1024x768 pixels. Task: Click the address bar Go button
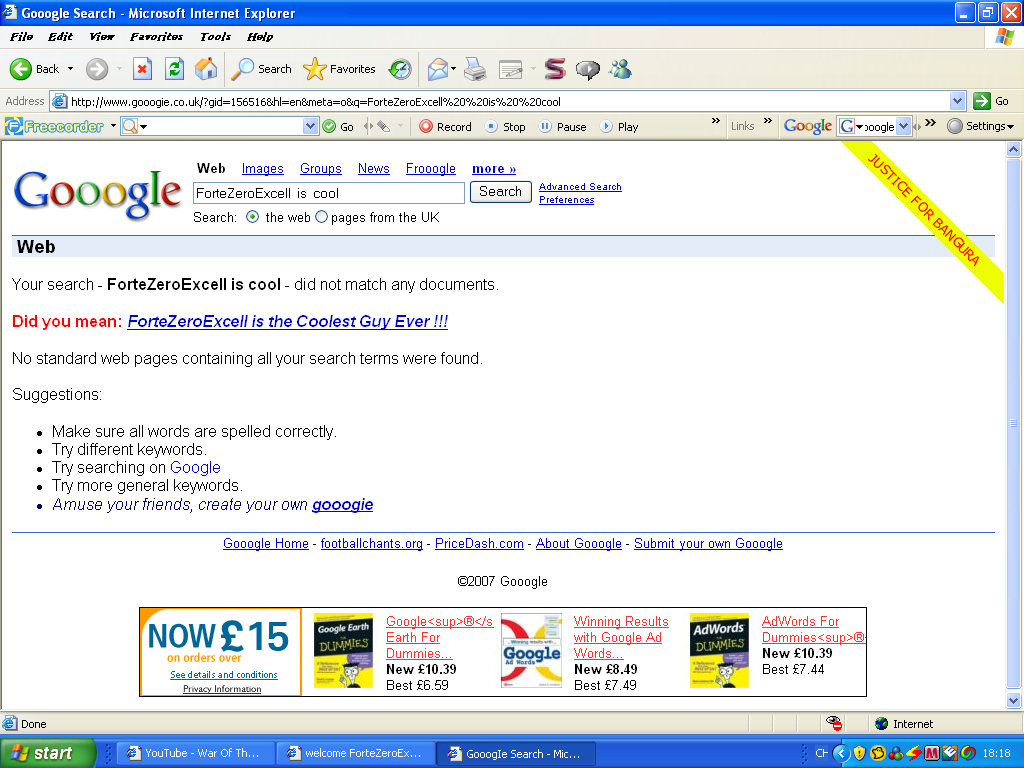pos(991,101)
